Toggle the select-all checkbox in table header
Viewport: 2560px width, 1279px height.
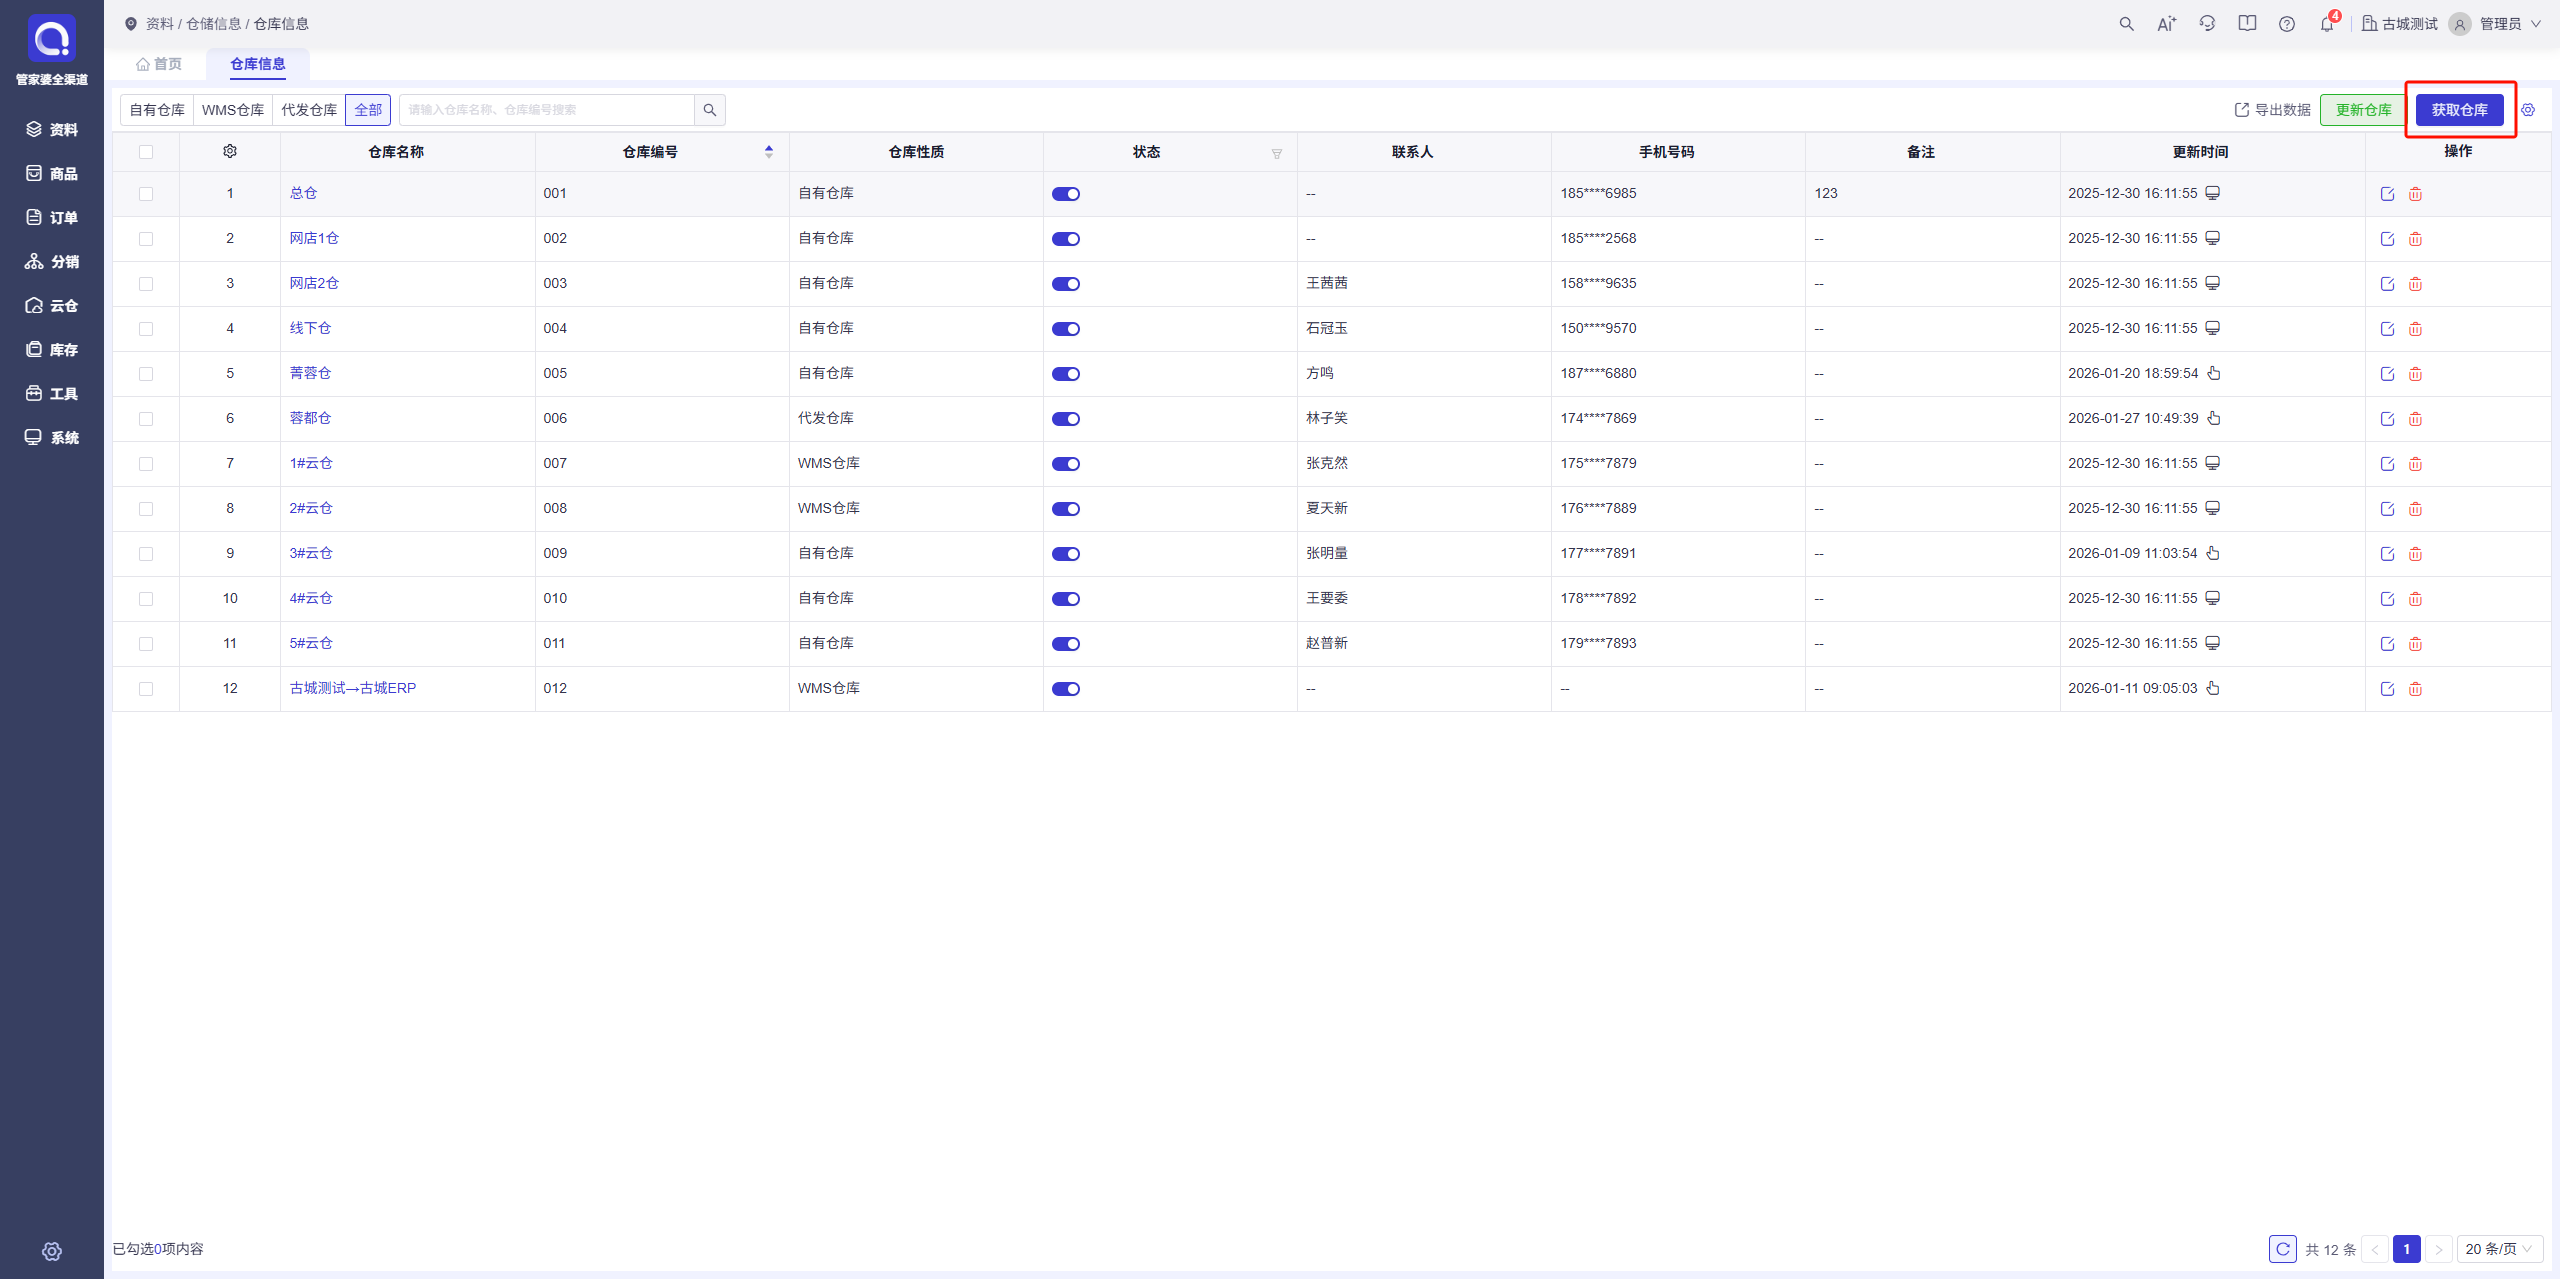[x=146, y=152]
